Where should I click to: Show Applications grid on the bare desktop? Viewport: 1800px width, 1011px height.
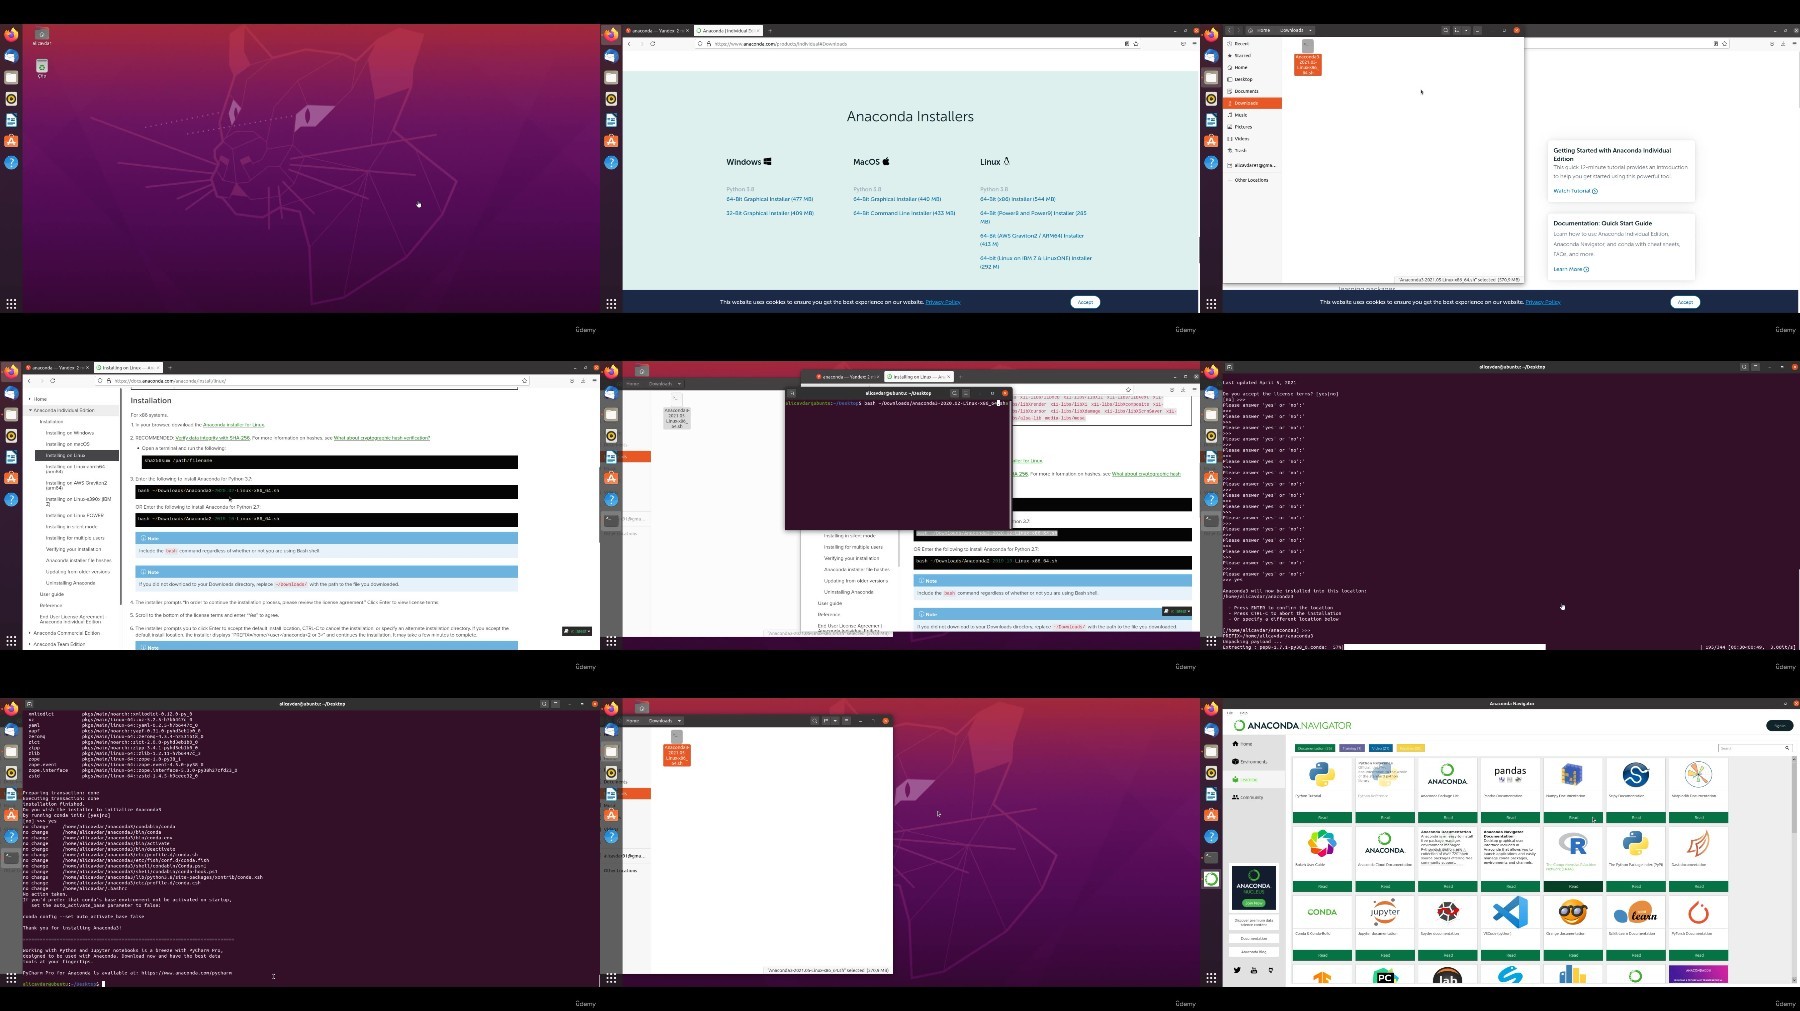click(11, 303)
